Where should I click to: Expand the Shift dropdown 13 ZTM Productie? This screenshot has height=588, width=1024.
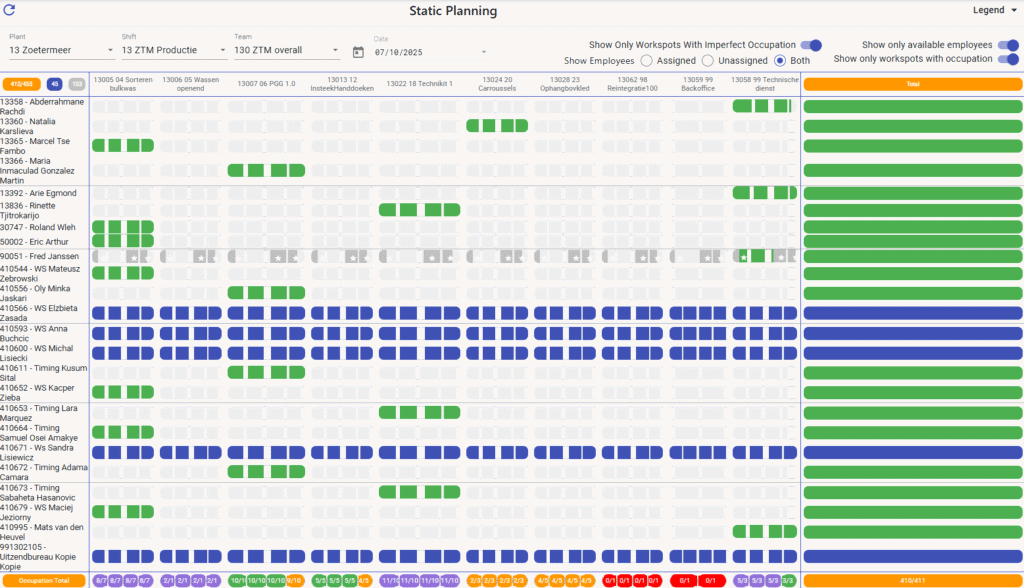(174, 50)
